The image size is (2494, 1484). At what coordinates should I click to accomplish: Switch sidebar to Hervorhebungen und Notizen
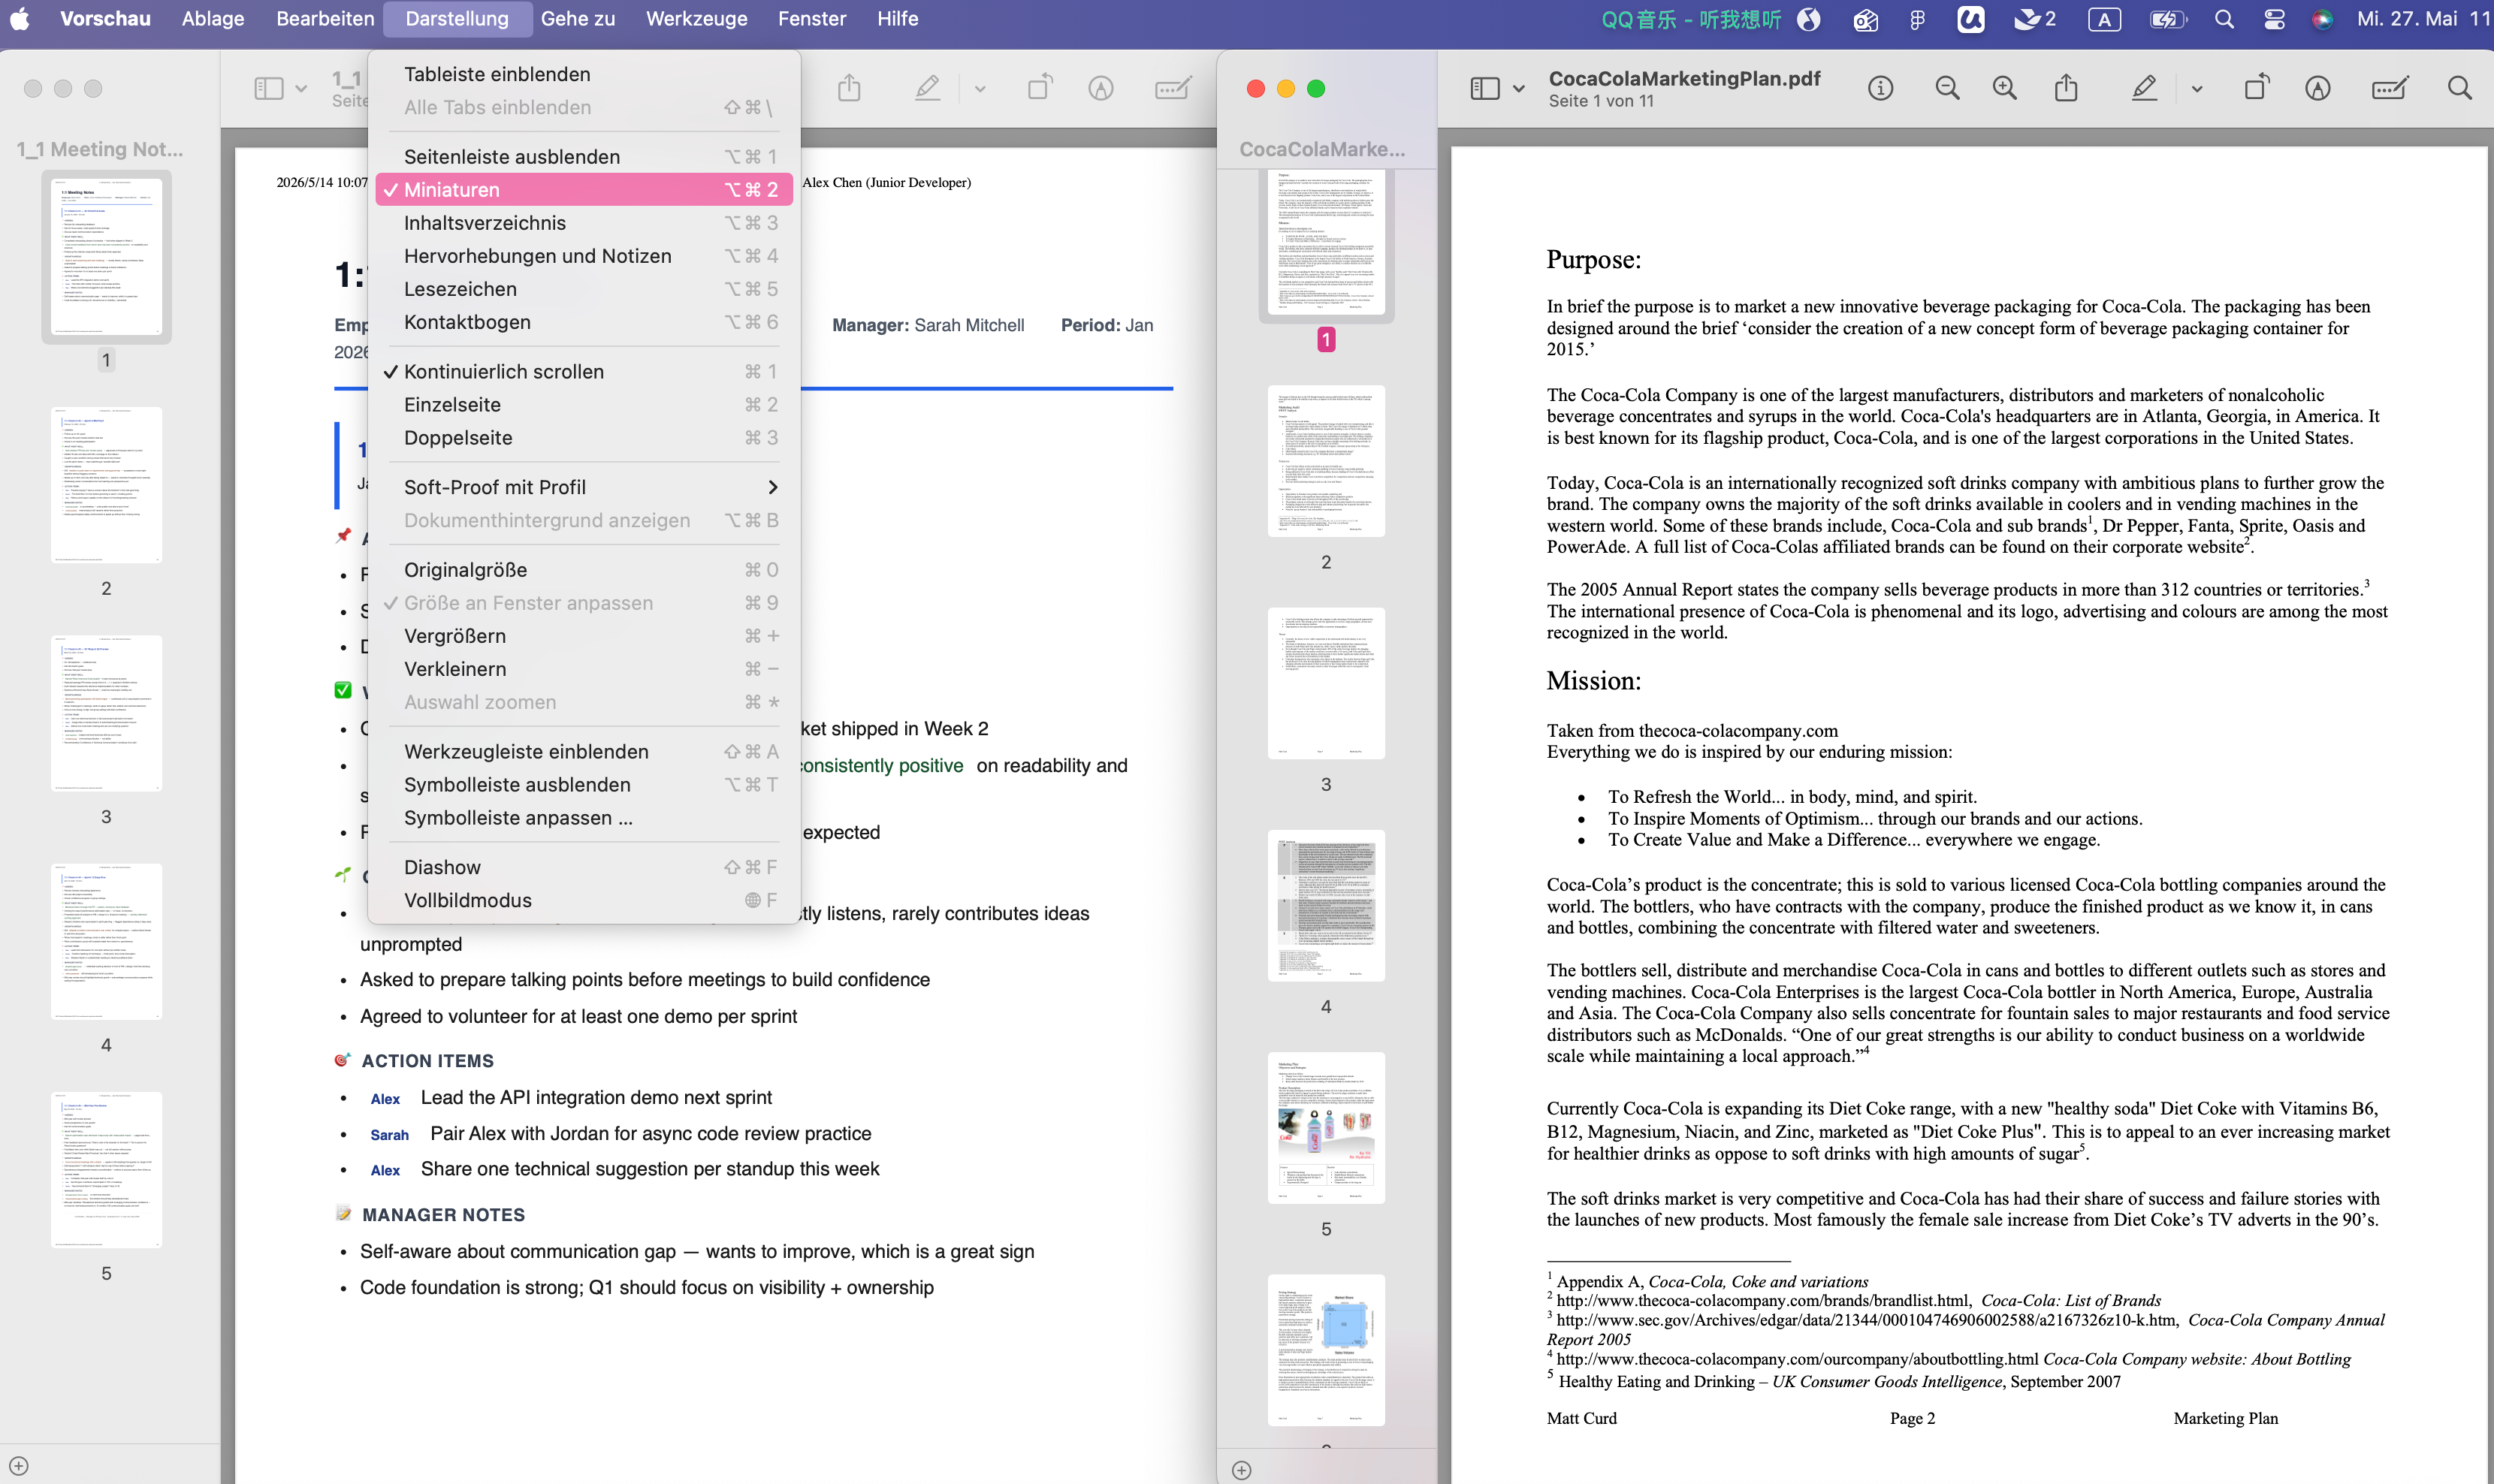[584, 256]
